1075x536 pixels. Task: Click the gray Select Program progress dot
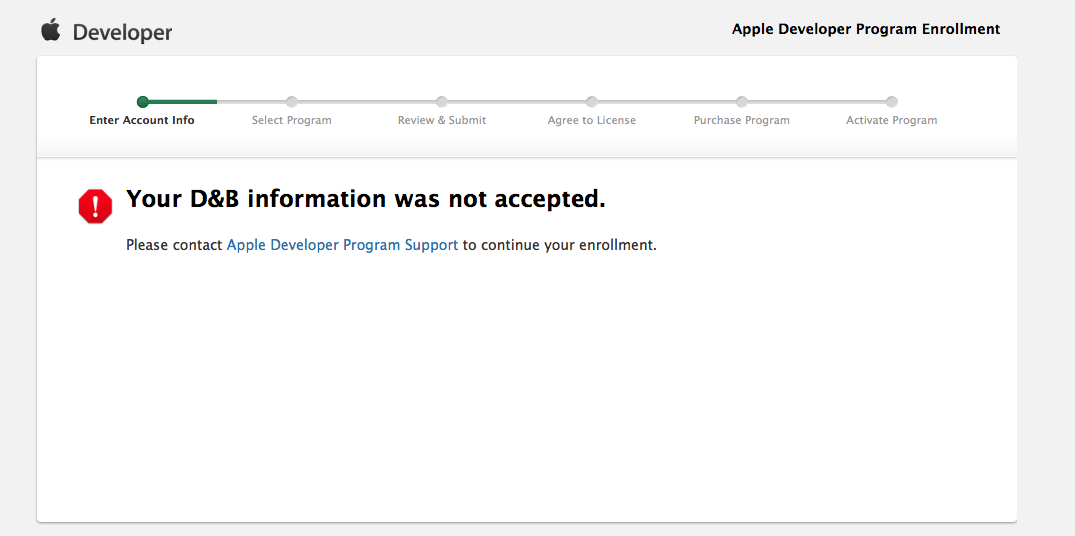[x=292, y=102]
